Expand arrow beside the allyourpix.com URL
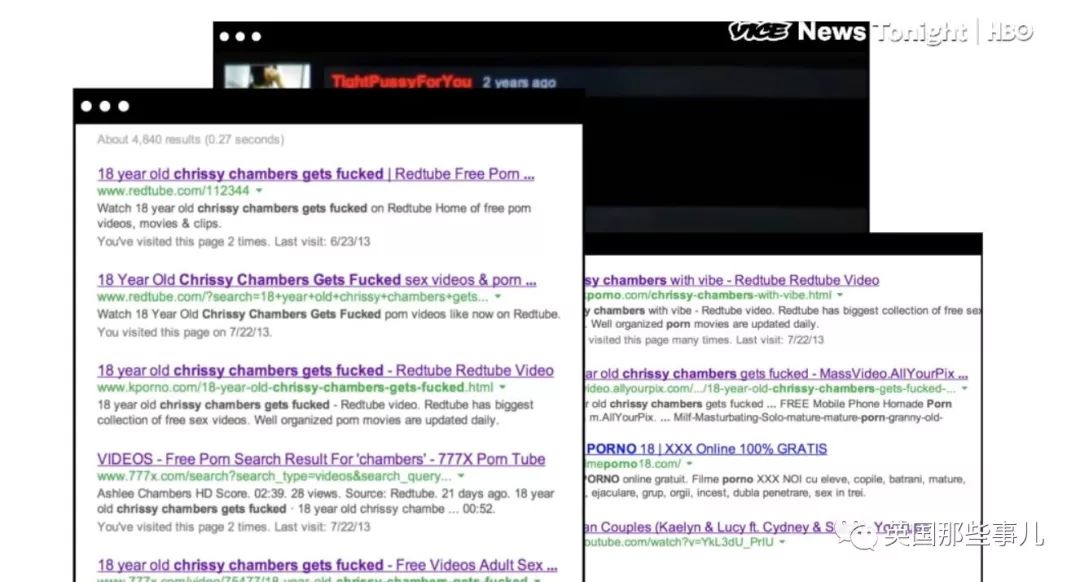This screenshot has width=1080, height=582. (x=964, y=388)
